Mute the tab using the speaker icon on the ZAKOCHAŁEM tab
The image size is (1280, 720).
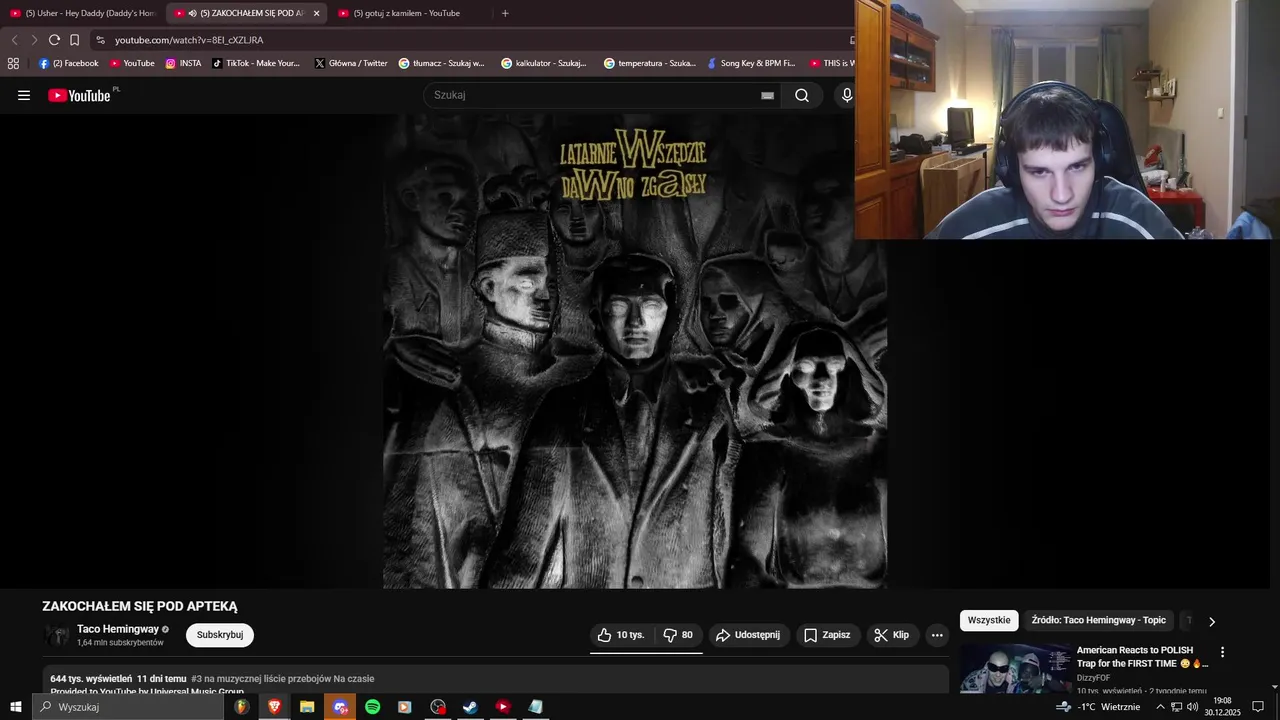click(192, 13)
